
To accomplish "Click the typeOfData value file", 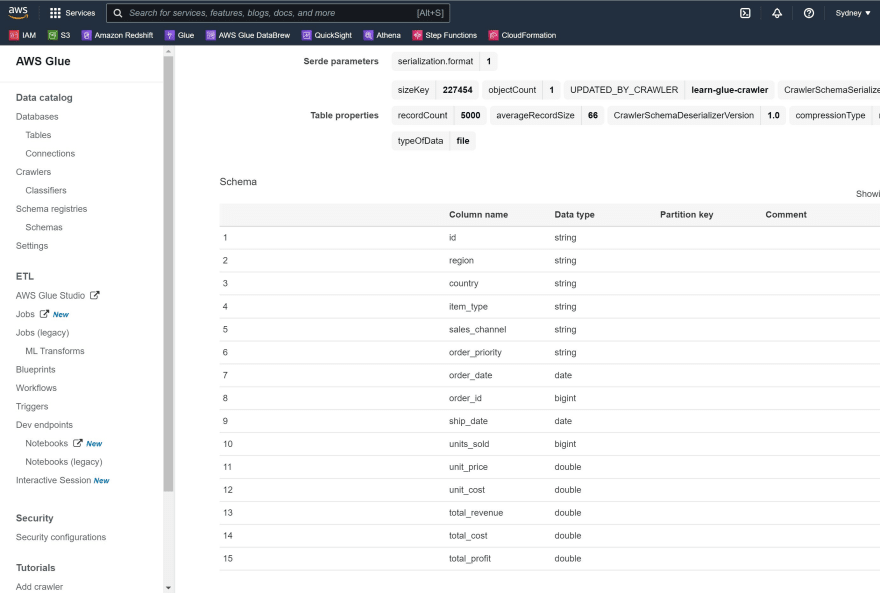I will [462, 141].
